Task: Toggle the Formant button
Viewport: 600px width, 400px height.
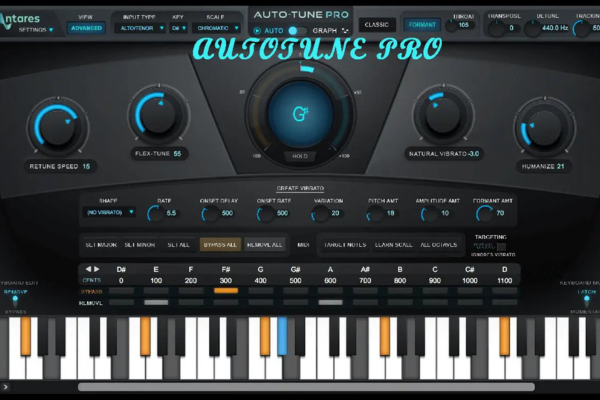Action: (422, 25)
